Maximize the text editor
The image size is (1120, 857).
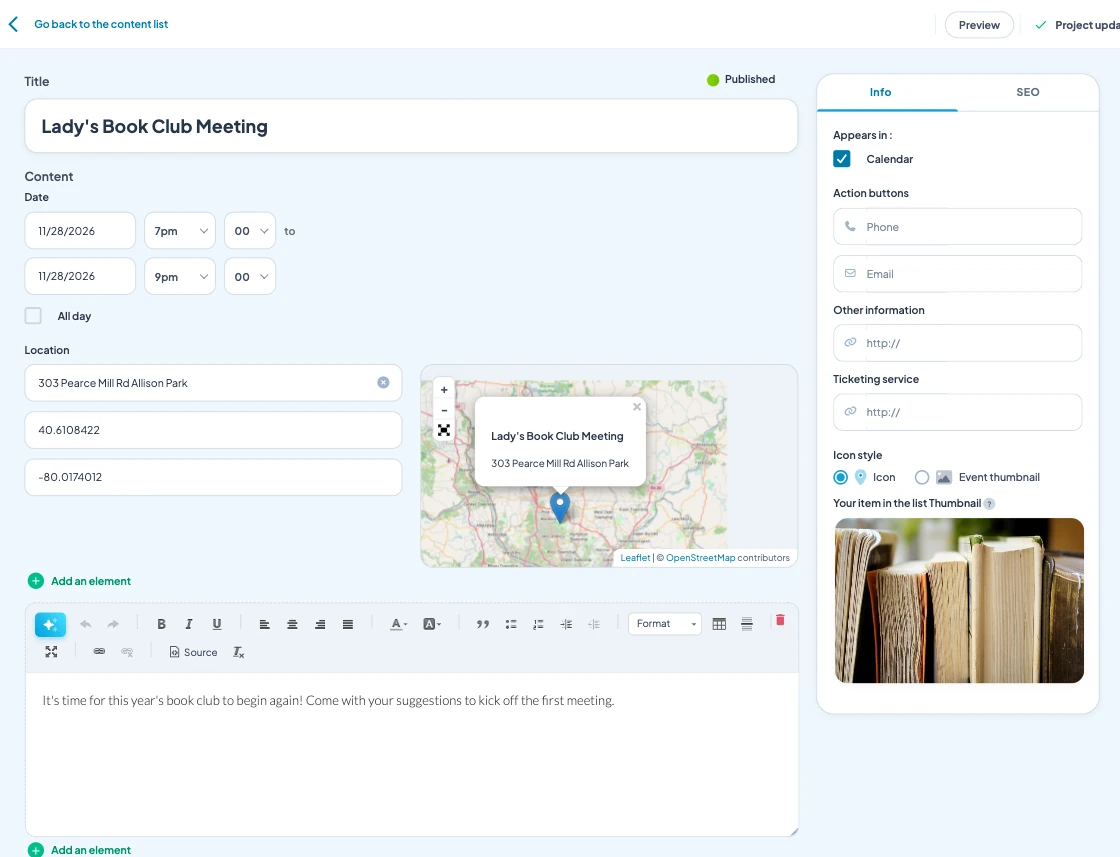click(x=51, y=652)
